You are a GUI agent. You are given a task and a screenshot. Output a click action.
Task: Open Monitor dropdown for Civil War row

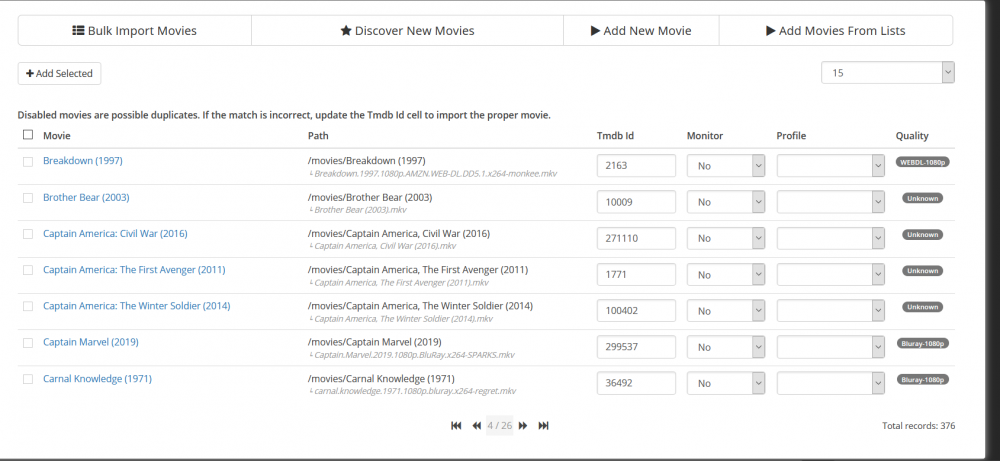pos(726,238)
